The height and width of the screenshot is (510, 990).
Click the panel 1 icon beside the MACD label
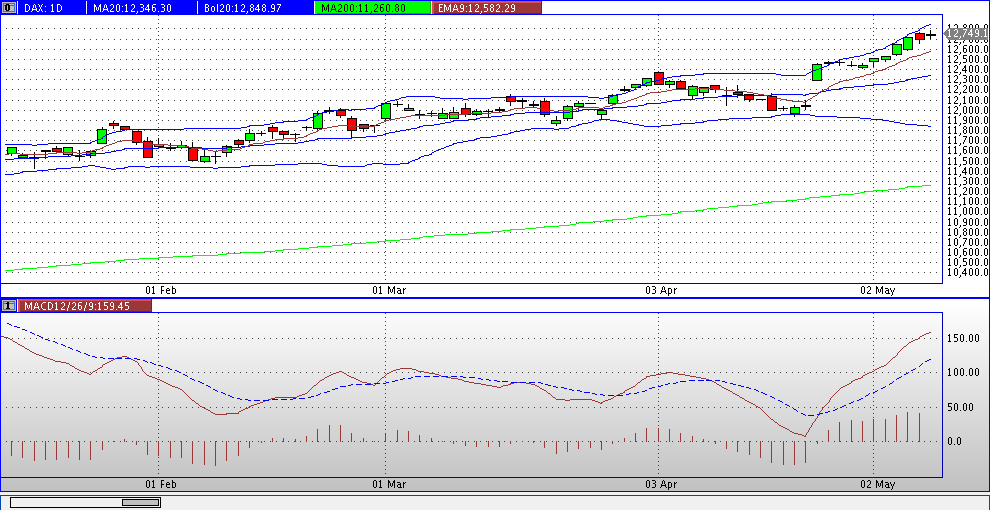pos(8,306)
